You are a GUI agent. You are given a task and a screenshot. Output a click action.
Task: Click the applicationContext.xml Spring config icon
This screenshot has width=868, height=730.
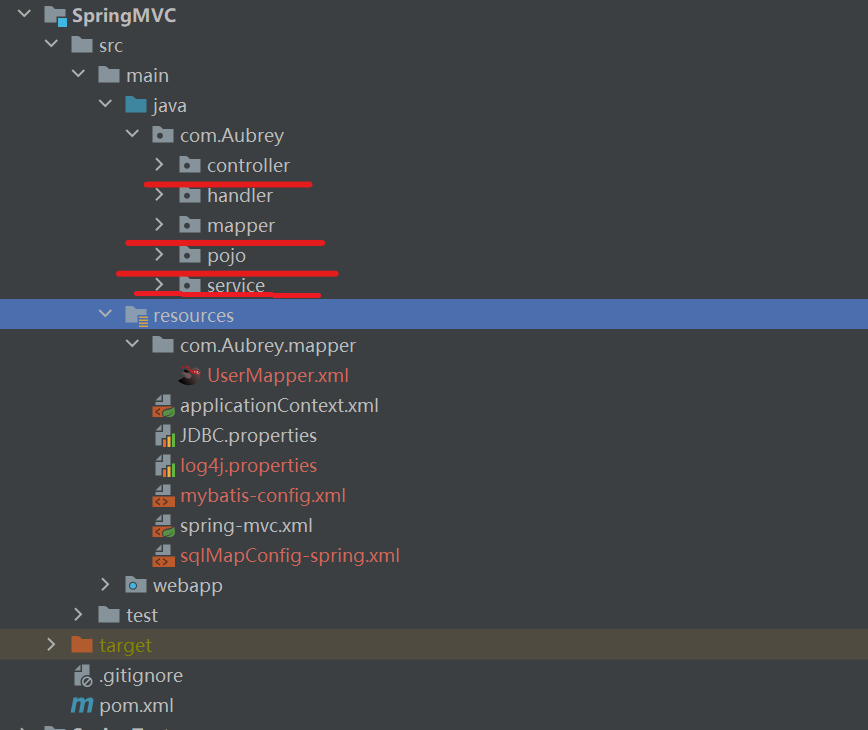click(163, 406)
